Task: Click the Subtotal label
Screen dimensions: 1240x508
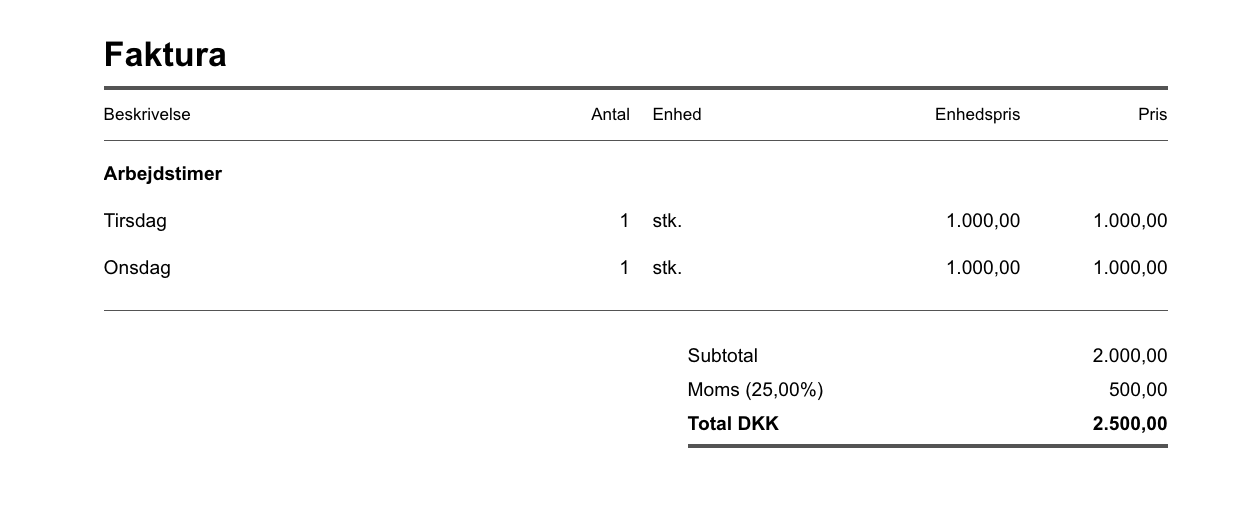Action: 723,356
